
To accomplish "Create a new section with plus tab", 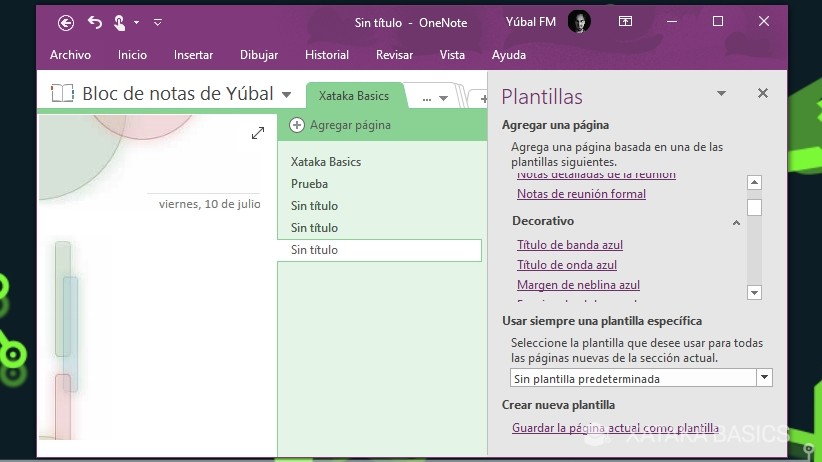I will 483,98.
